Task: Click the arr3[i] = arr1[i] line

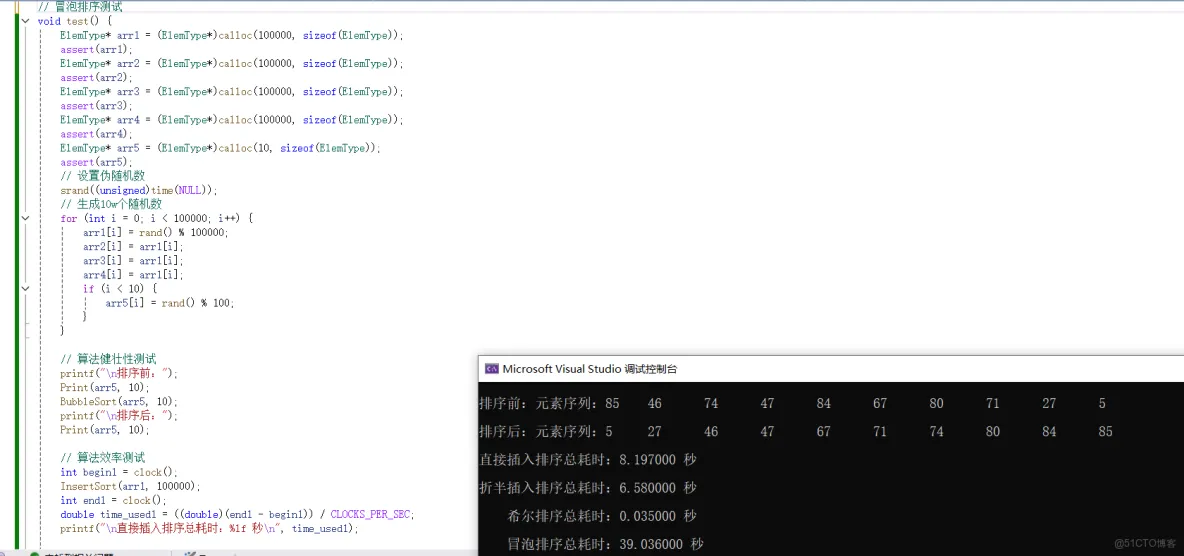Action: tap(133, 261)
